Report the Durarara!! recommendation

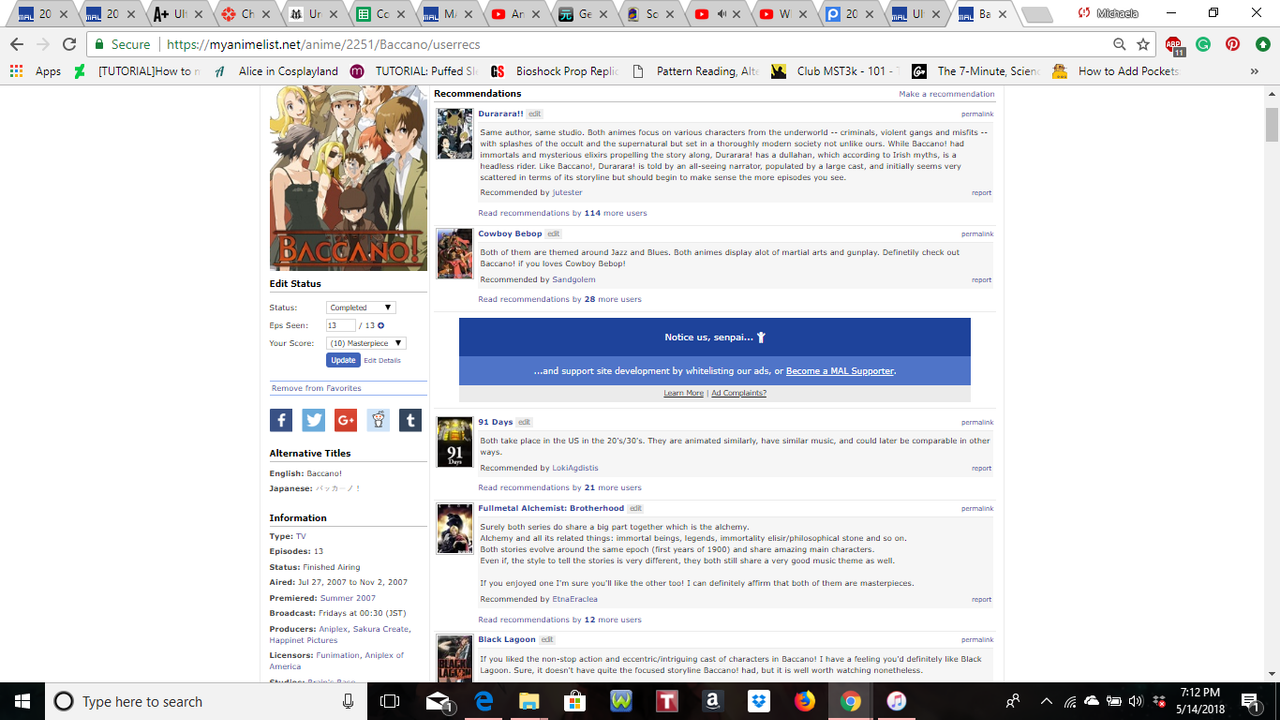pyautogui.click(x=982, y=193)
